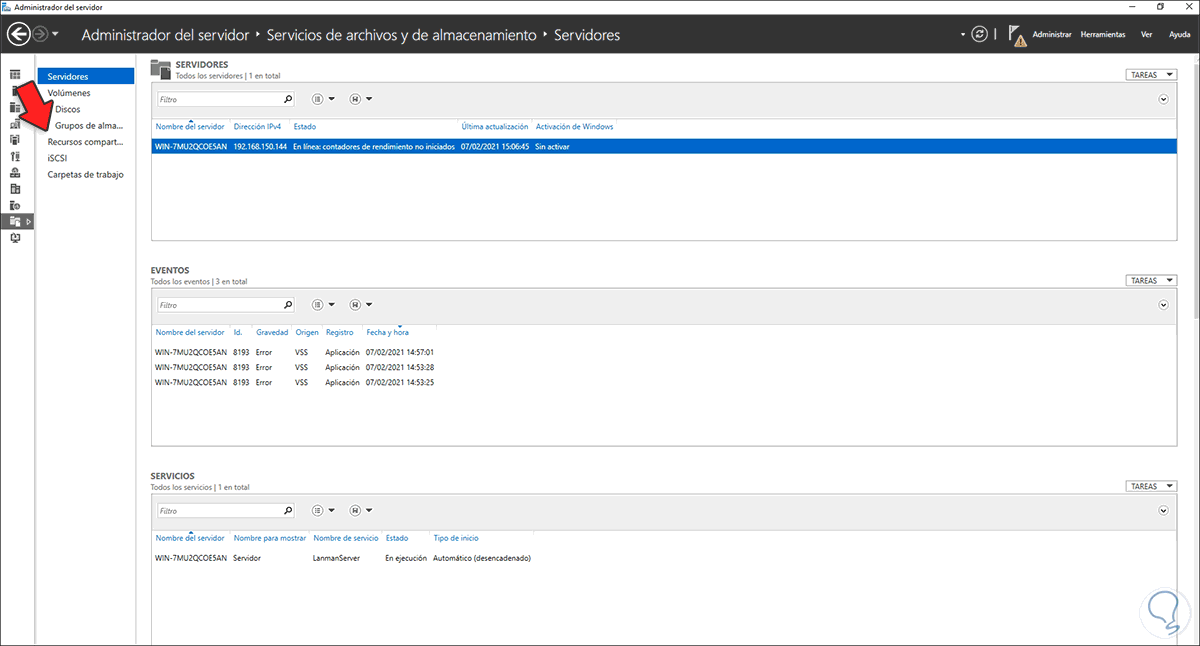The image size is (1200, 646).
Task: Open Dashboard icon in left sidebar
Action: [x=15, y=74]
